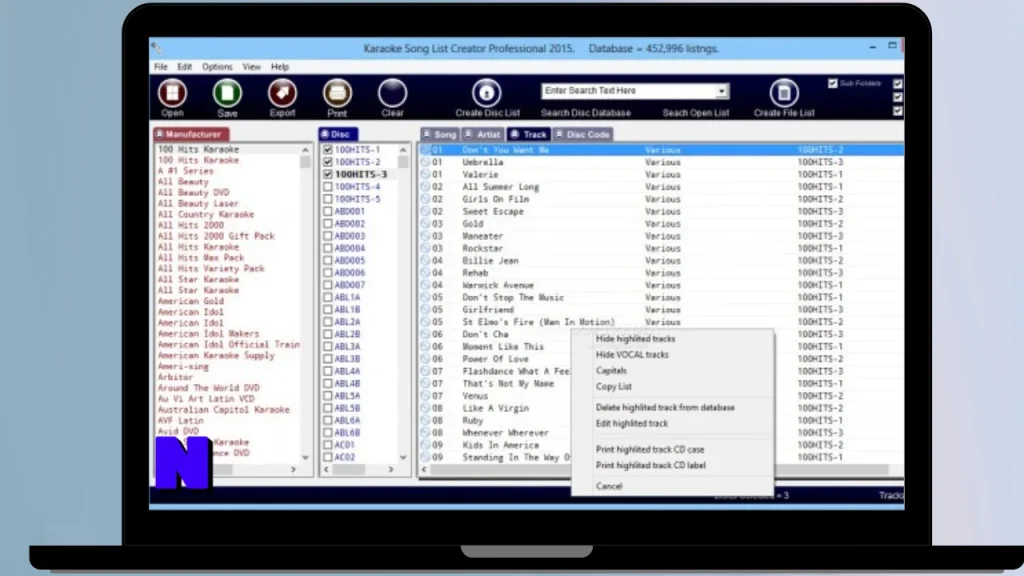
Task: Click the disc icon beside Umbrella track
Action: [425, 162]
